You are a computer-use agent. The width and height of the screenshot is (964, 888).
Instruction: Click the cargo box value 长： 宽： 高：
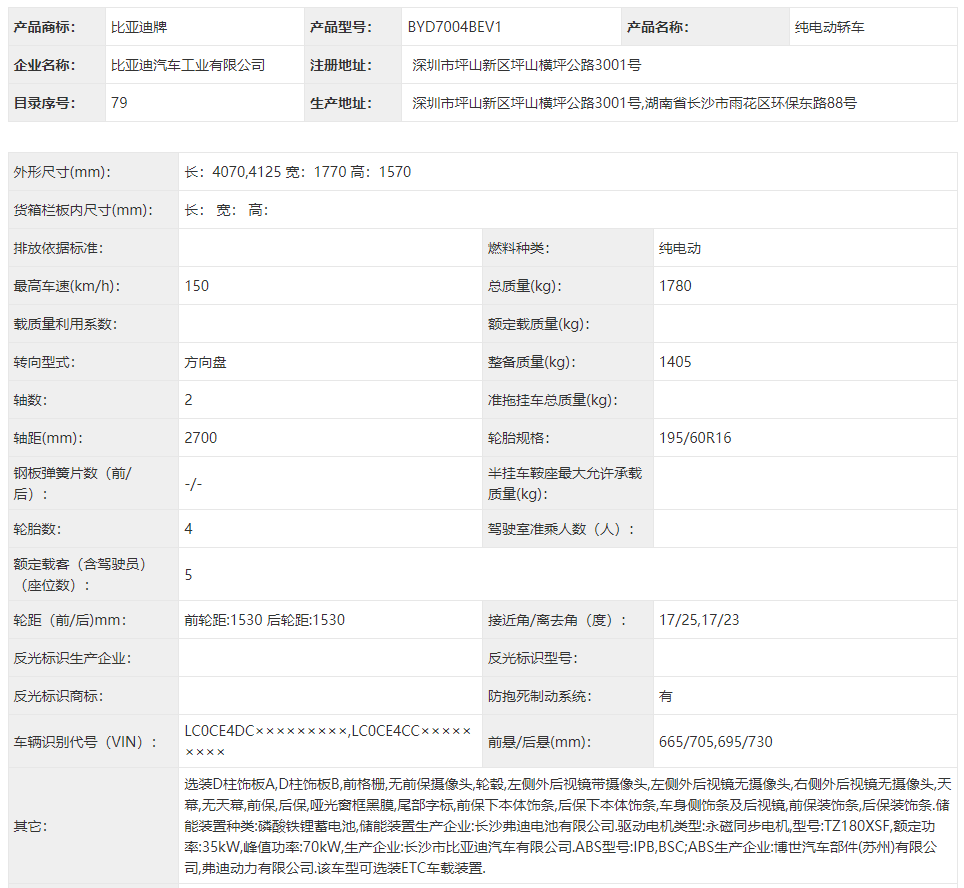click(x=226, y=210)
